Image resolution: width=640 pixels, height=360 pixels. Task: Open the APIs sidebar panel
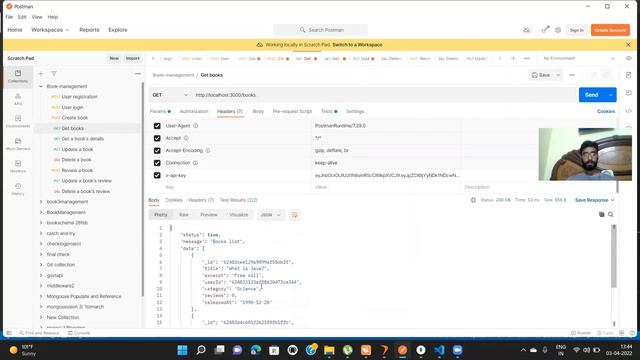[x=18, y=99]
